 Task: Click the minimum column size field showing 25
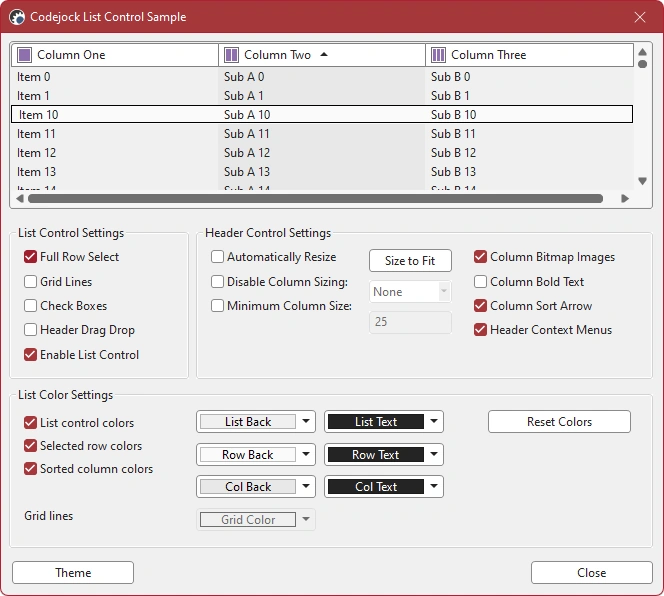[x=410, y=322]
